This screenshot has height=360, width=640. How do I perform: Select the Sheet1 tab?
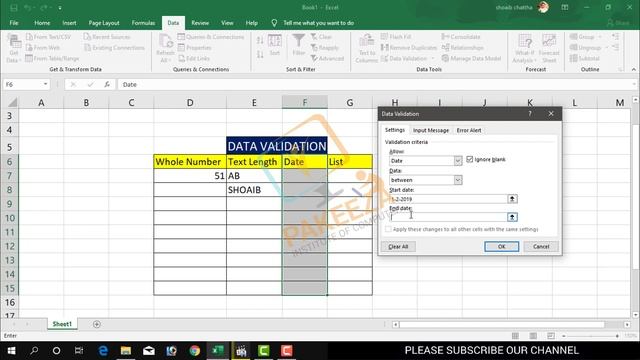pos(62,324)
